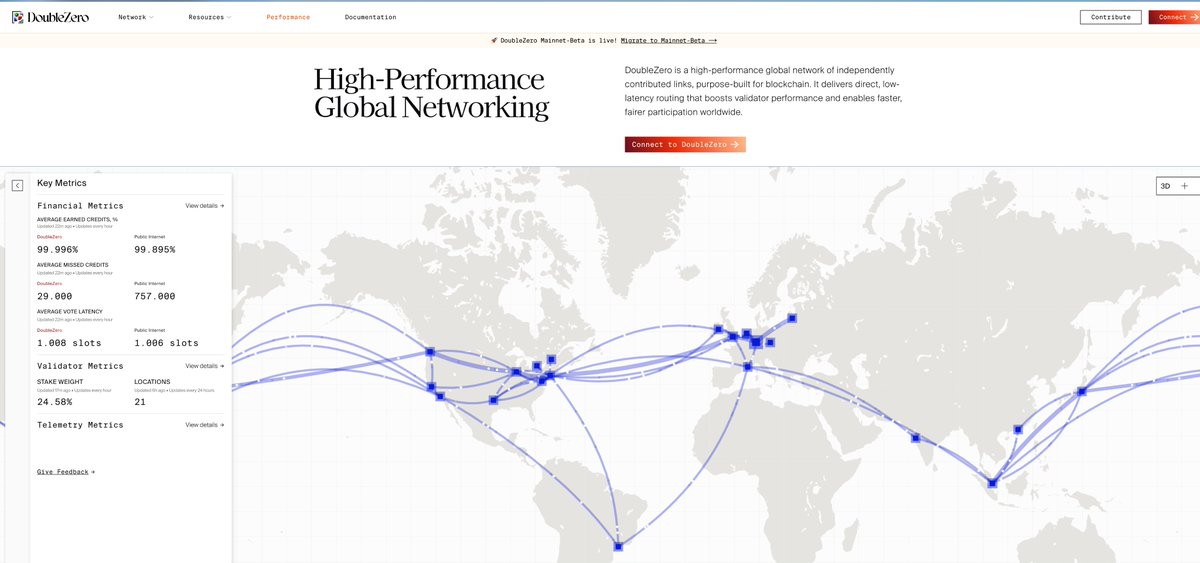Open the Network dropdown menu
Screen dimensions: 1200x563
point(135,17)
